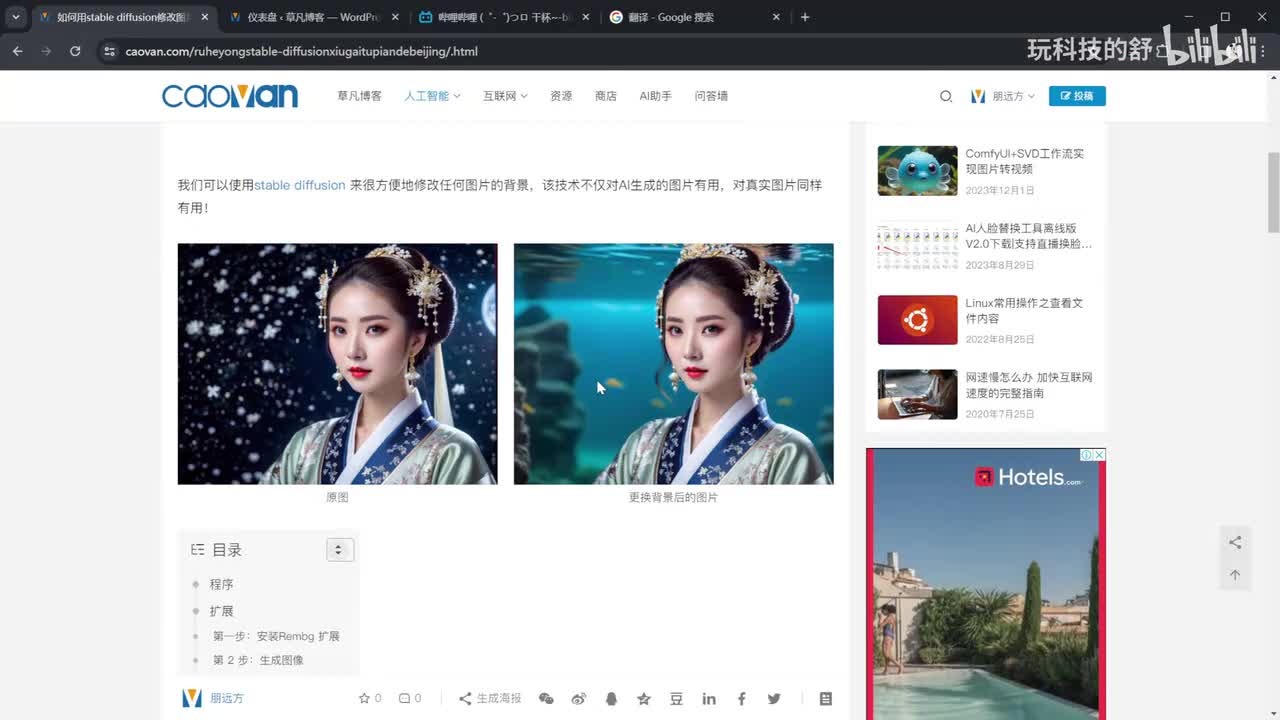Open the AI助手 menu item
The height and width of the screenshot is (720, 1280).
[x=655, y=96]
